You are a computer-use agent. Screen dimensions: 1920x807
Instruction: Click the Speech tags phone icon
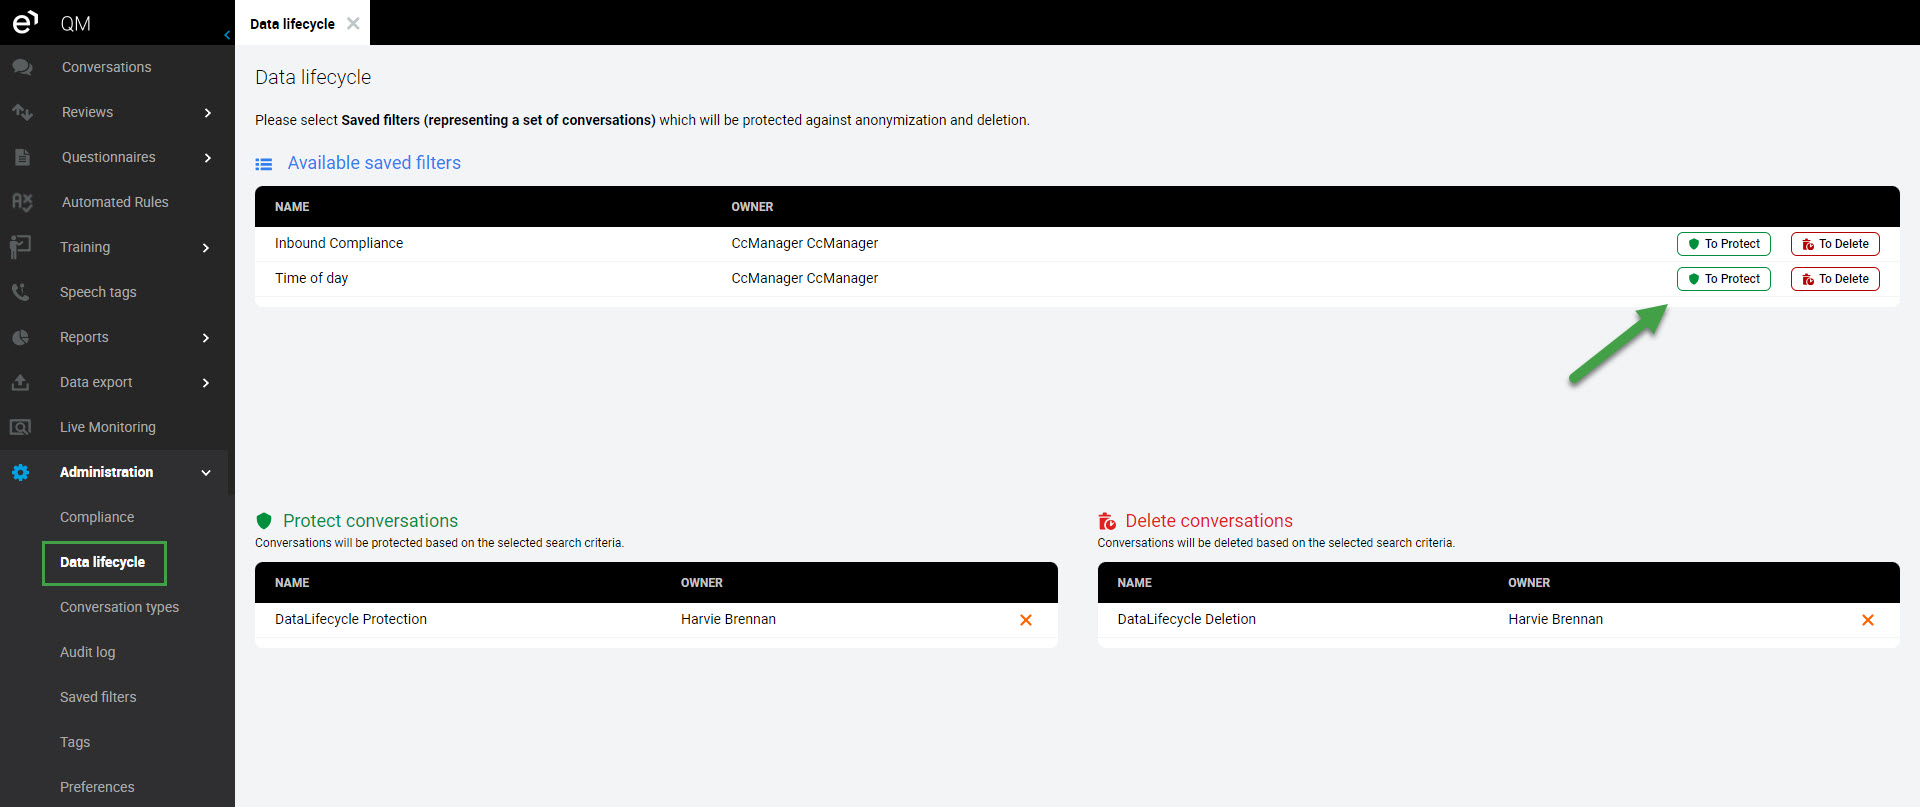[x=20, y=292]
